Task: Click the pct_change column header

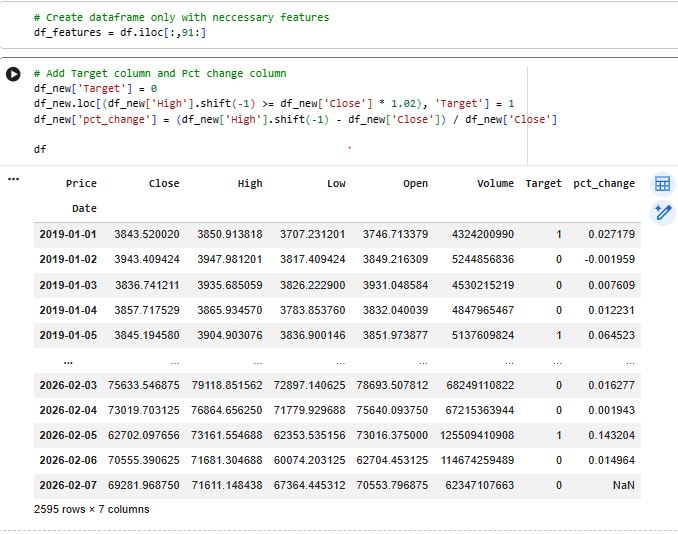Action: tap(604, 184)
